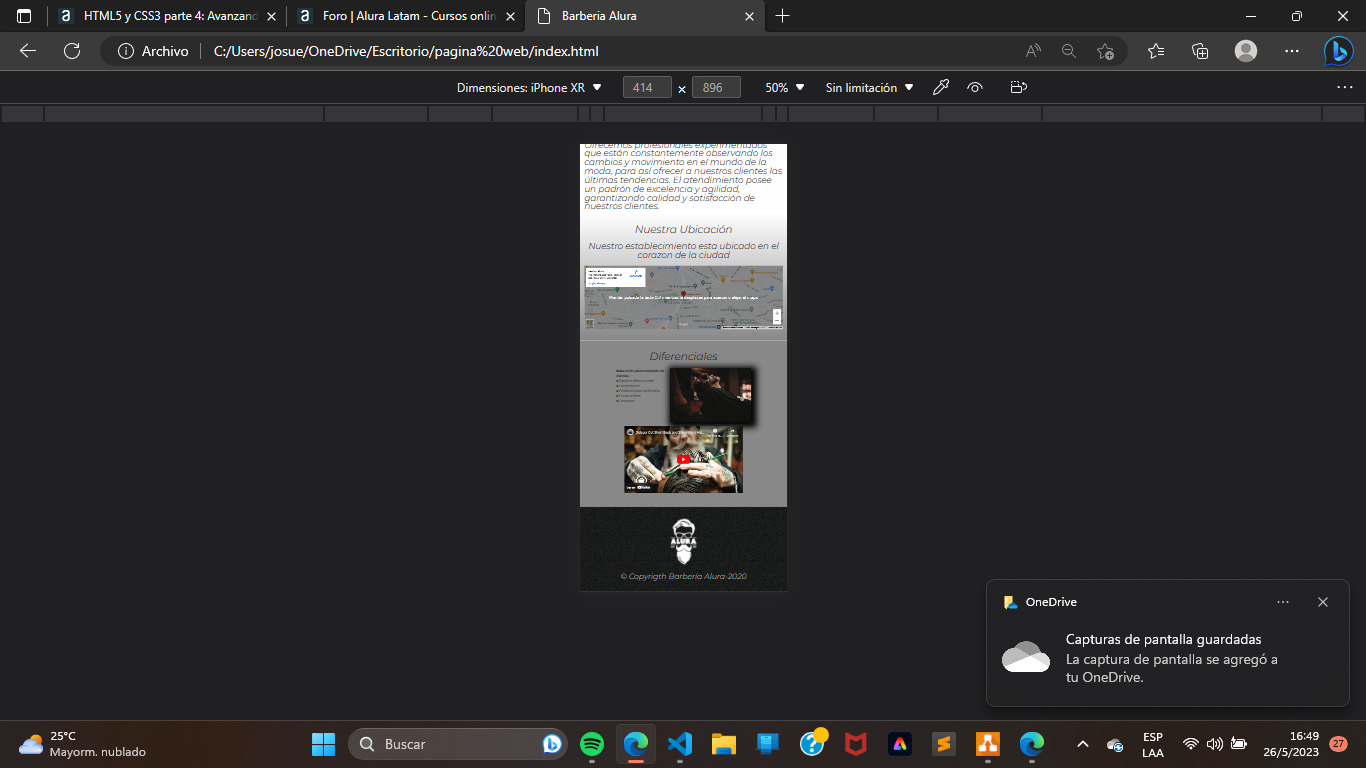Viewport: 1366px width, 768px height.
Task: Open OneDrive notification options menu
Action: (1283, 602)
